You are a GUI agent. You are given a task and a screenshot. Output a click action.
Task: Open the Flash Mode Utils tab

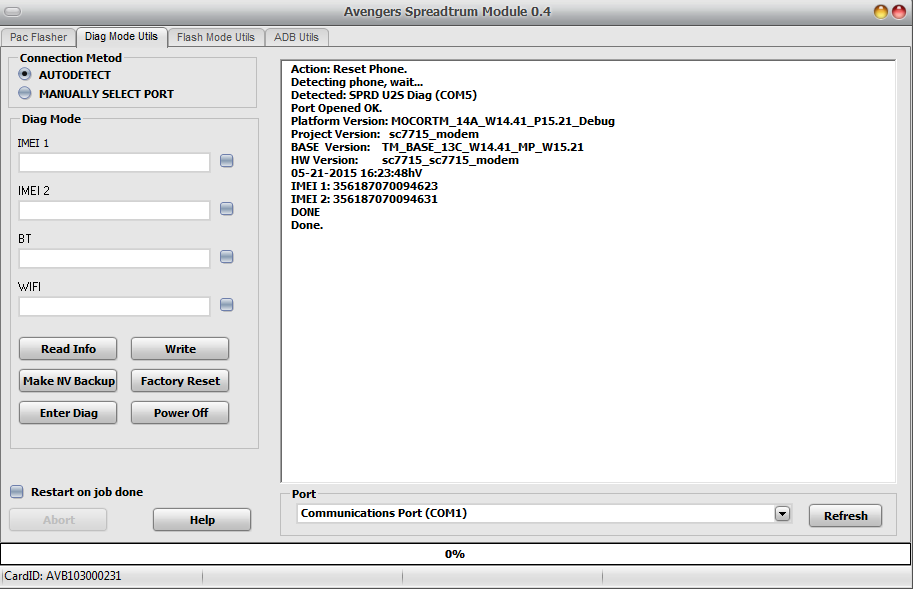(215, 37)
